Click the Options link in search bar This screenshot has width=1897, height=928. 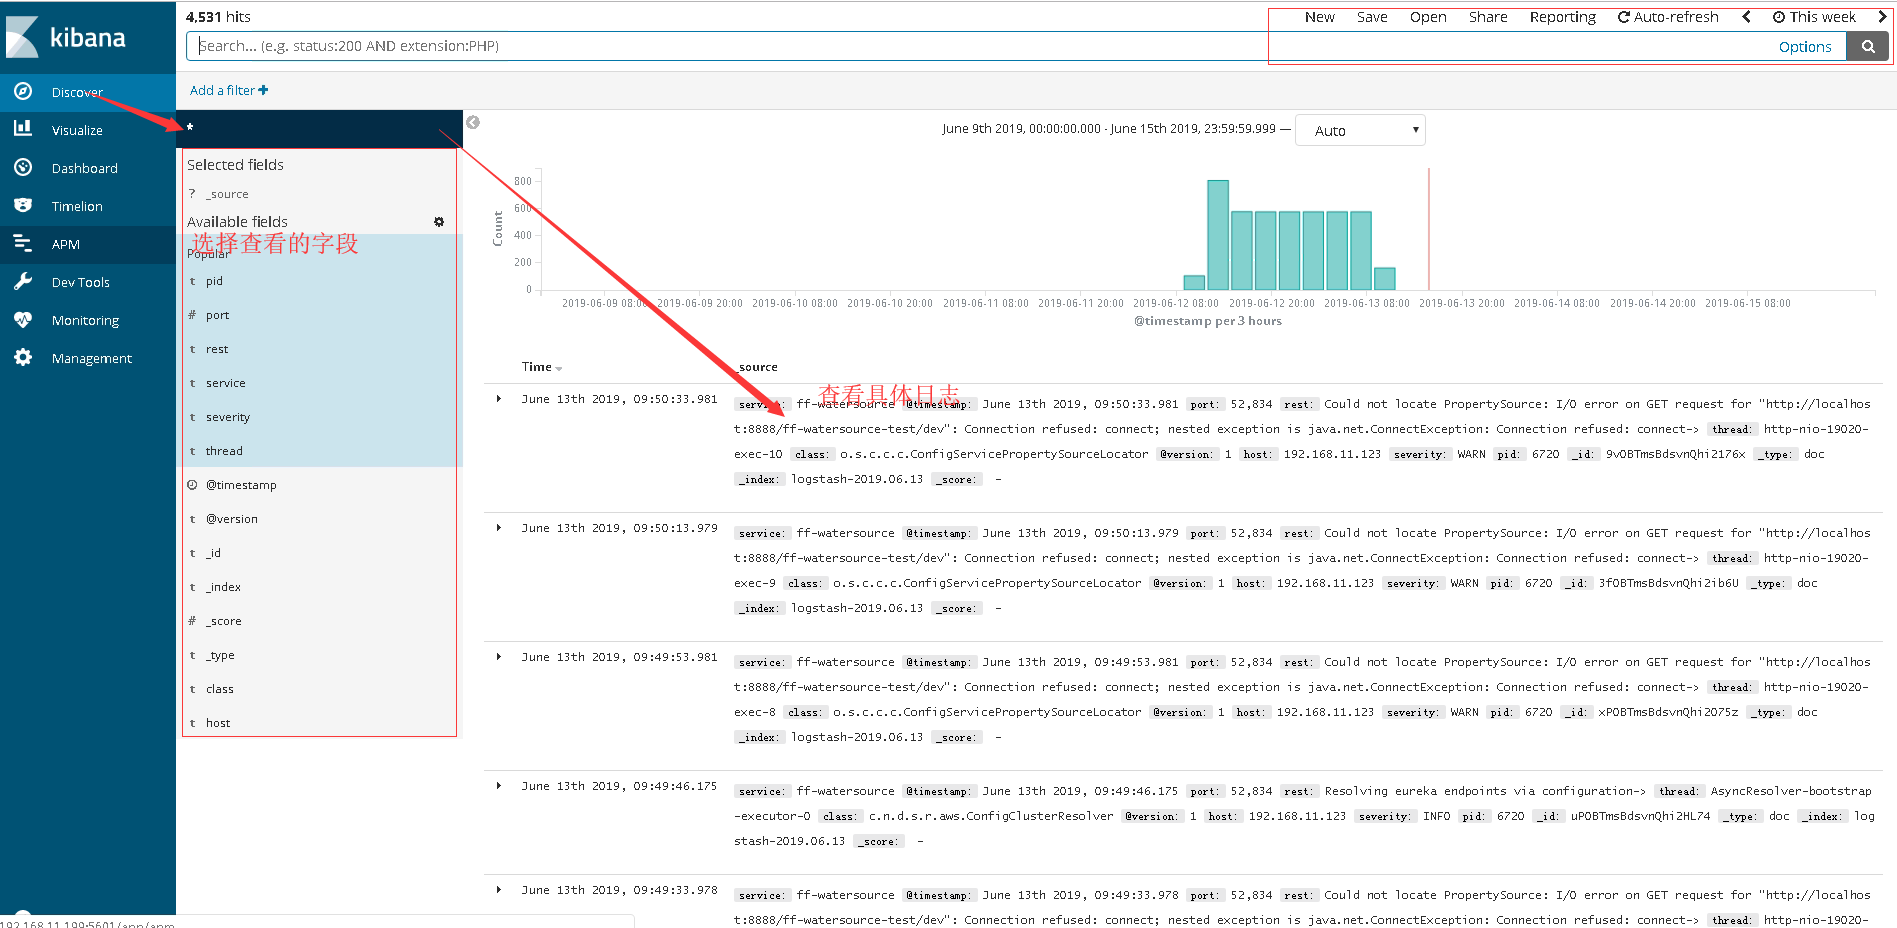click(x=1805, y=47)
